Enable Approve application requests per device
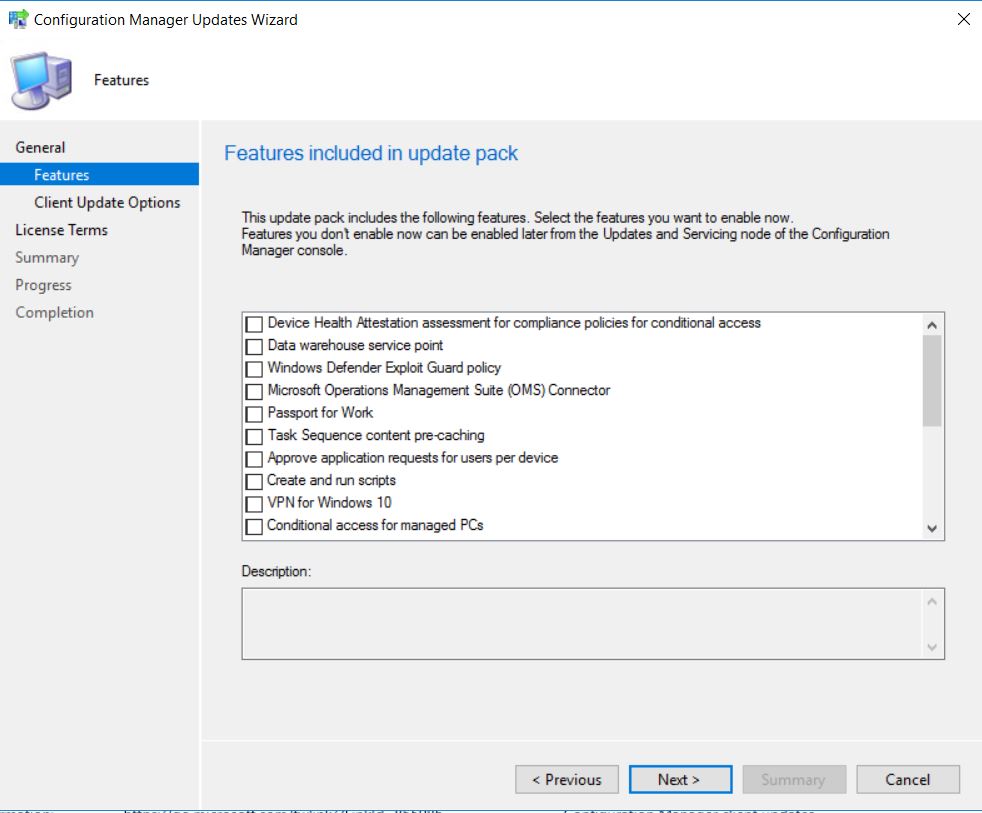 [x=254, y=459]
